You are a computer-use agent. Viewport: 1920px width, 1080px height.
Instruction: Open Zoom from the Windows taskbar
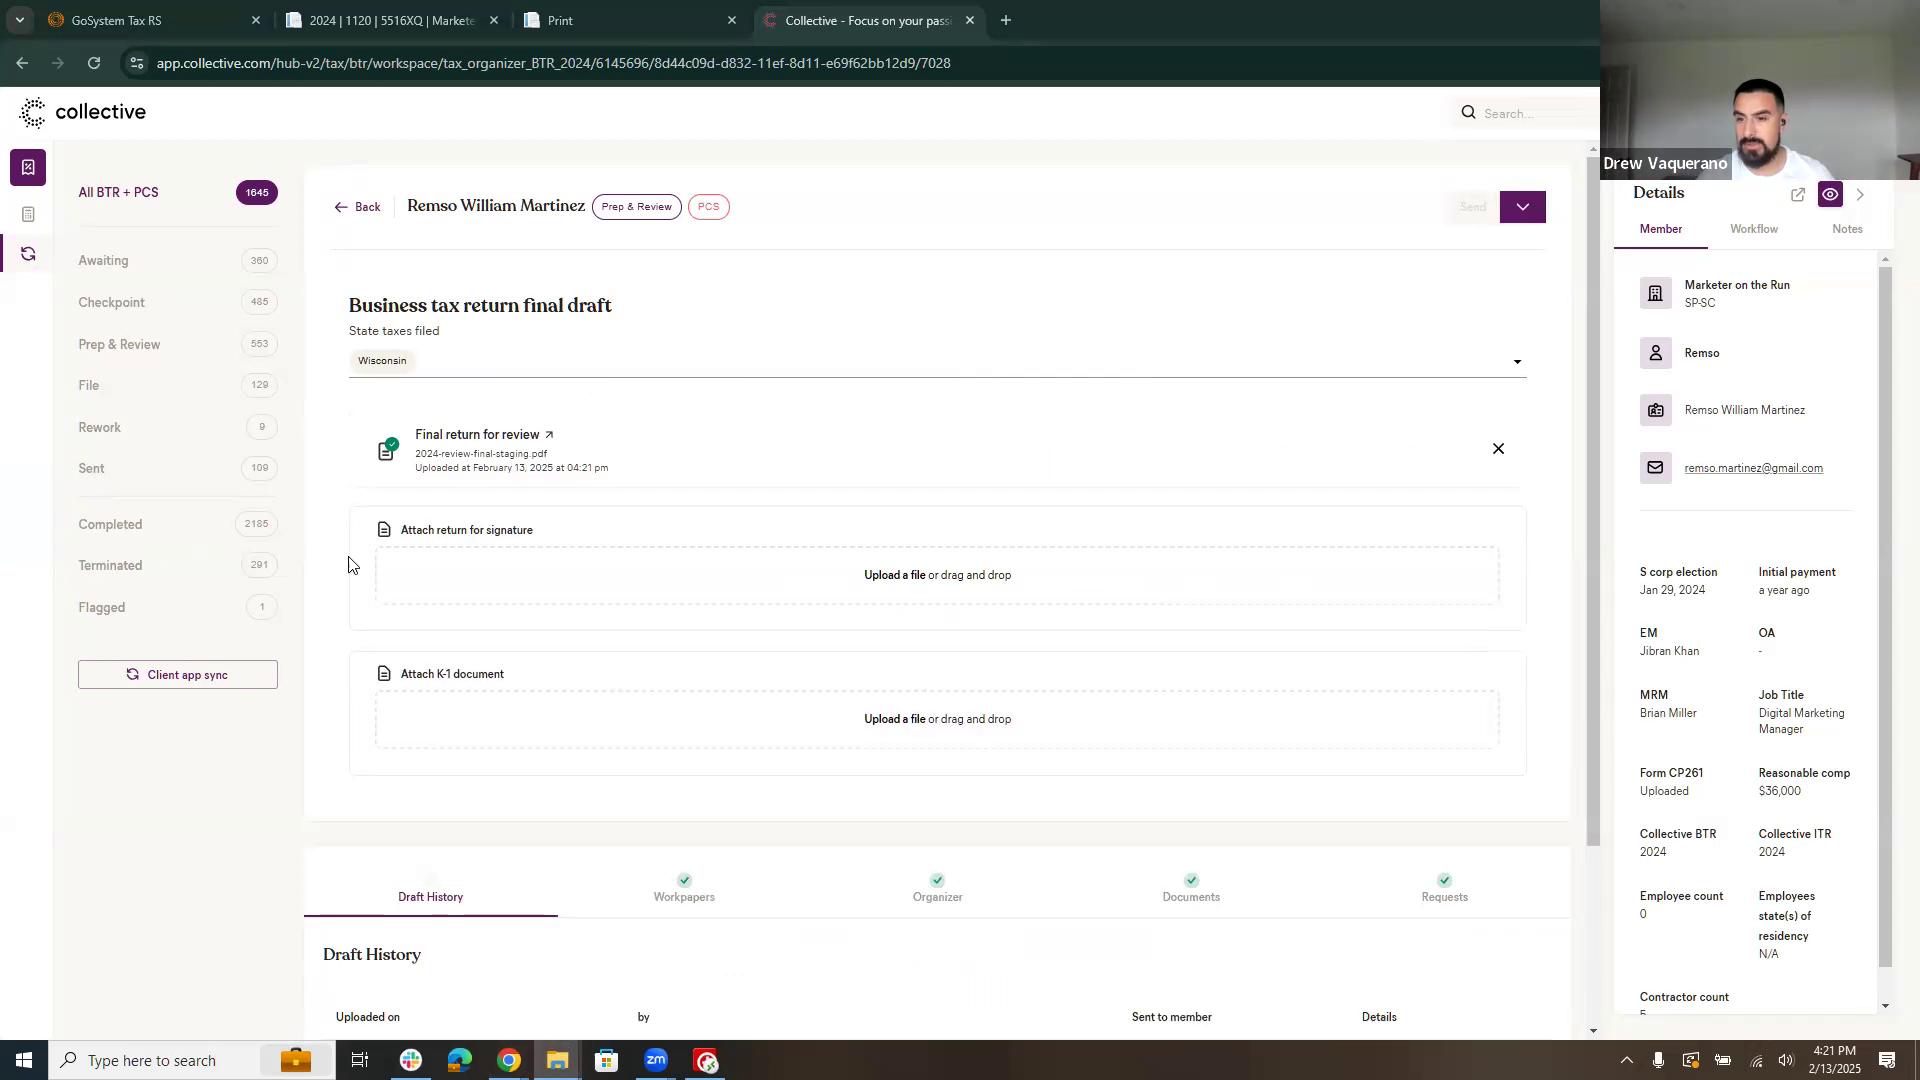(655, 1060)
